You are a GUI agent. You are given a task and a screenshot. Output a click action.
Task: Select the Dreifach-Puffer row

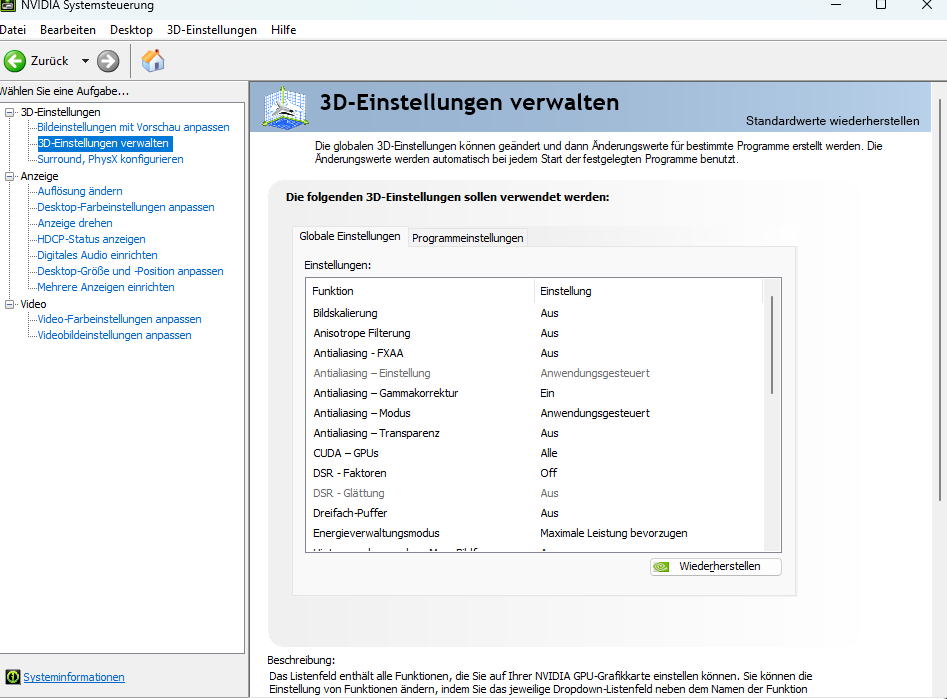tap(536, 513)
